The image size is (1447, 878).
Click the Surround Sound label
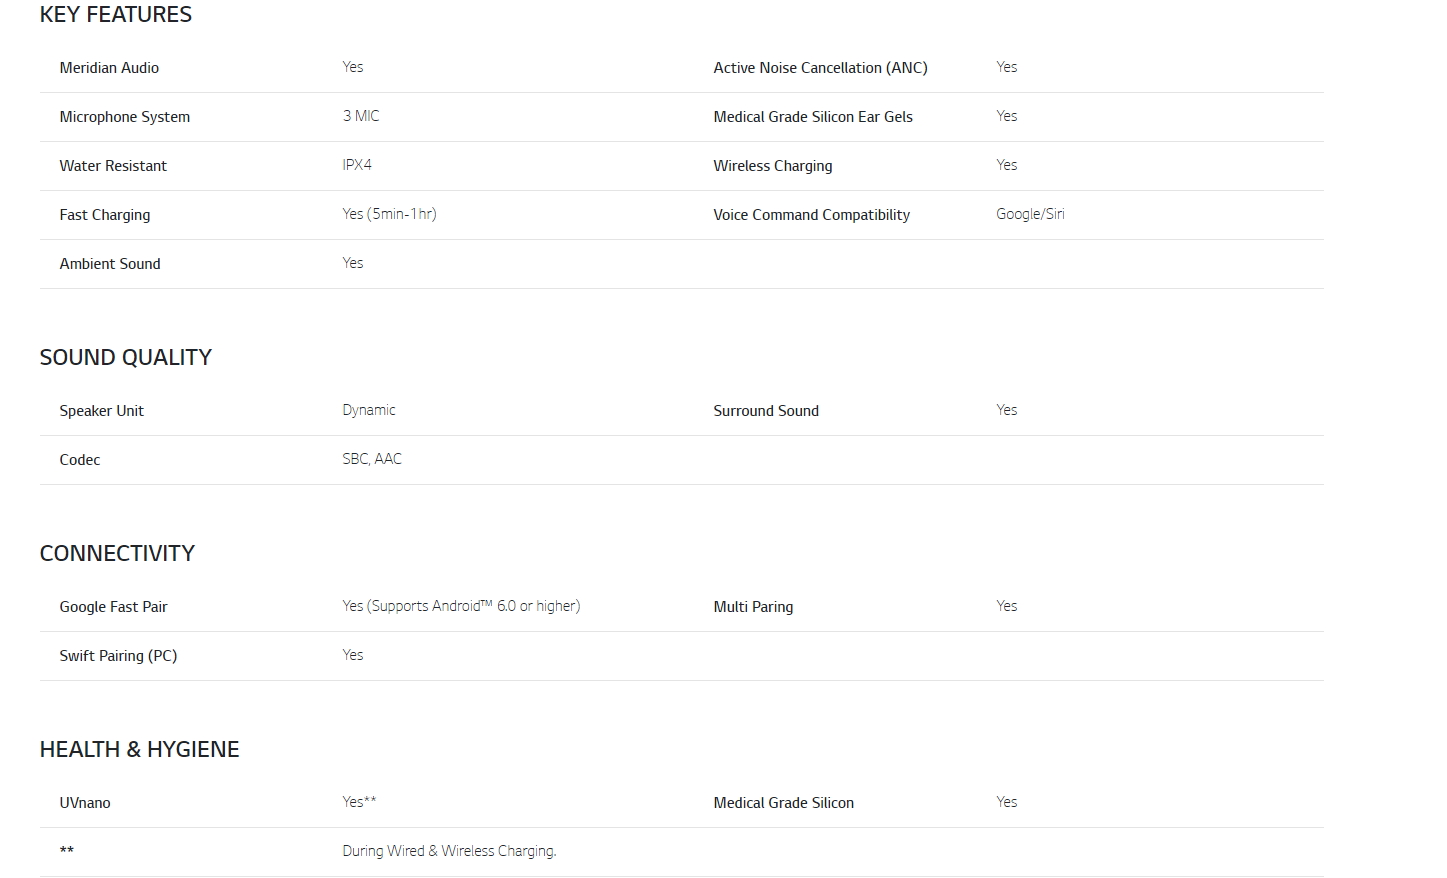point(766,411)
